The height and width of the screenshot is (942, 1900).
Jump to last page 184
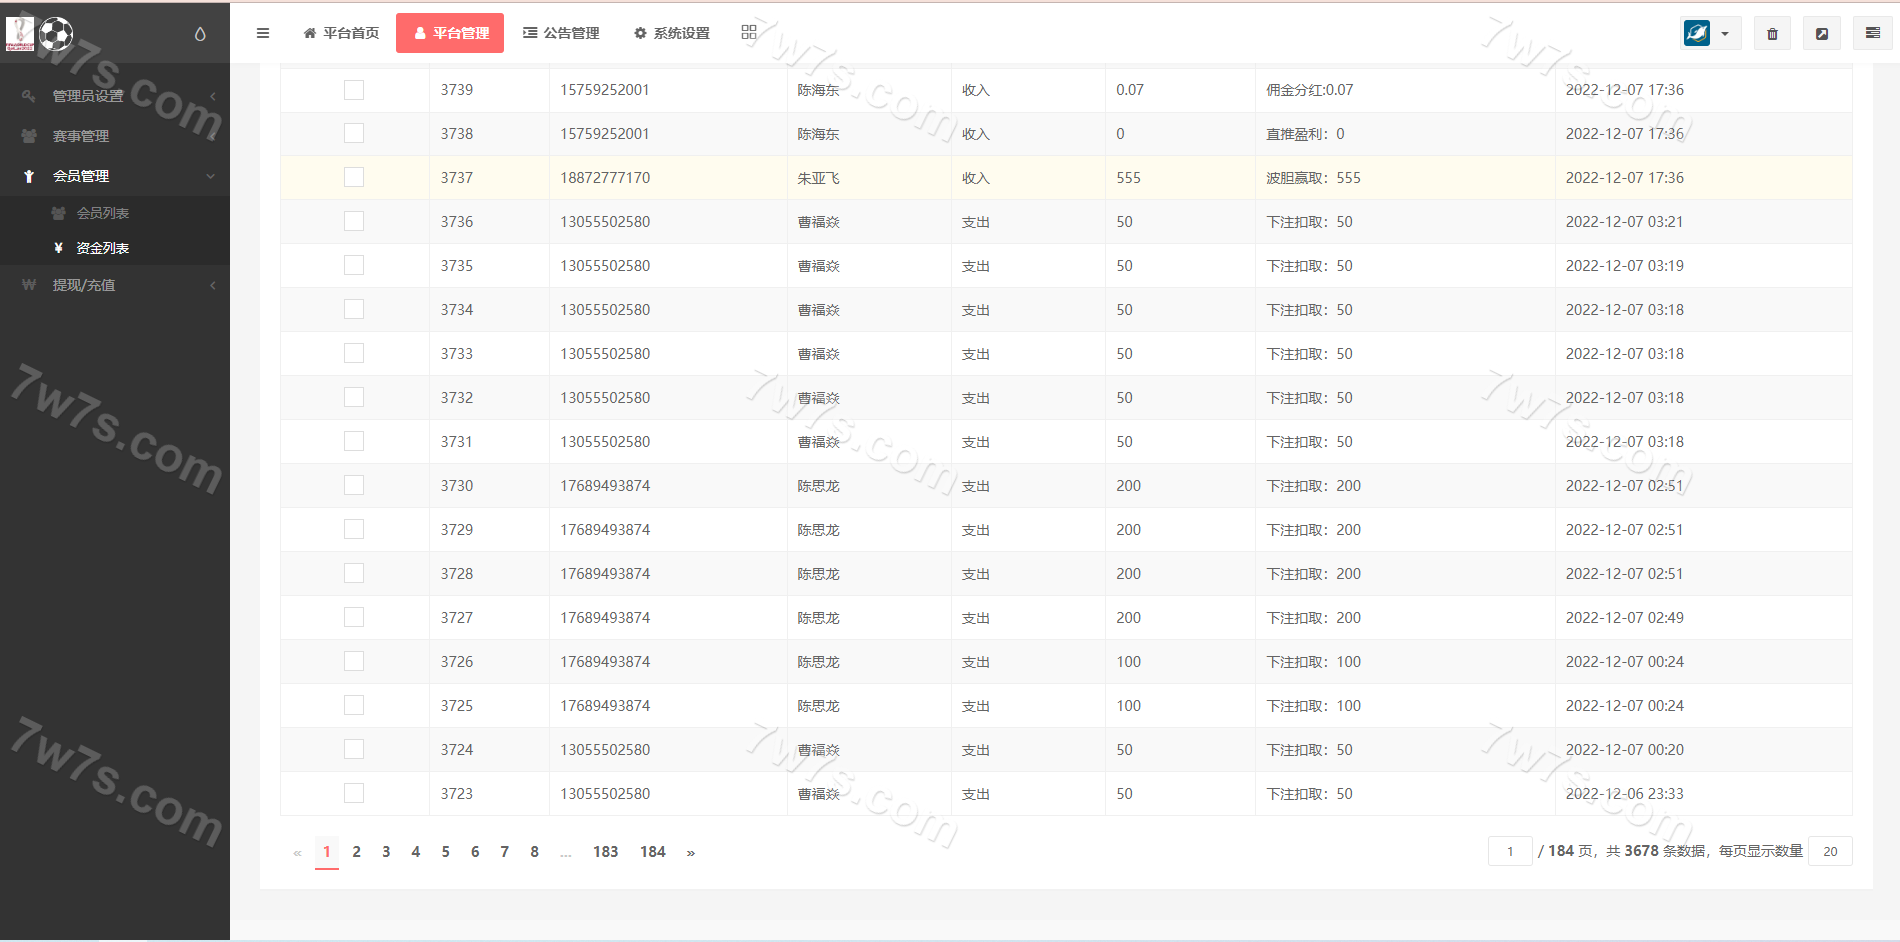pos(652,852)
